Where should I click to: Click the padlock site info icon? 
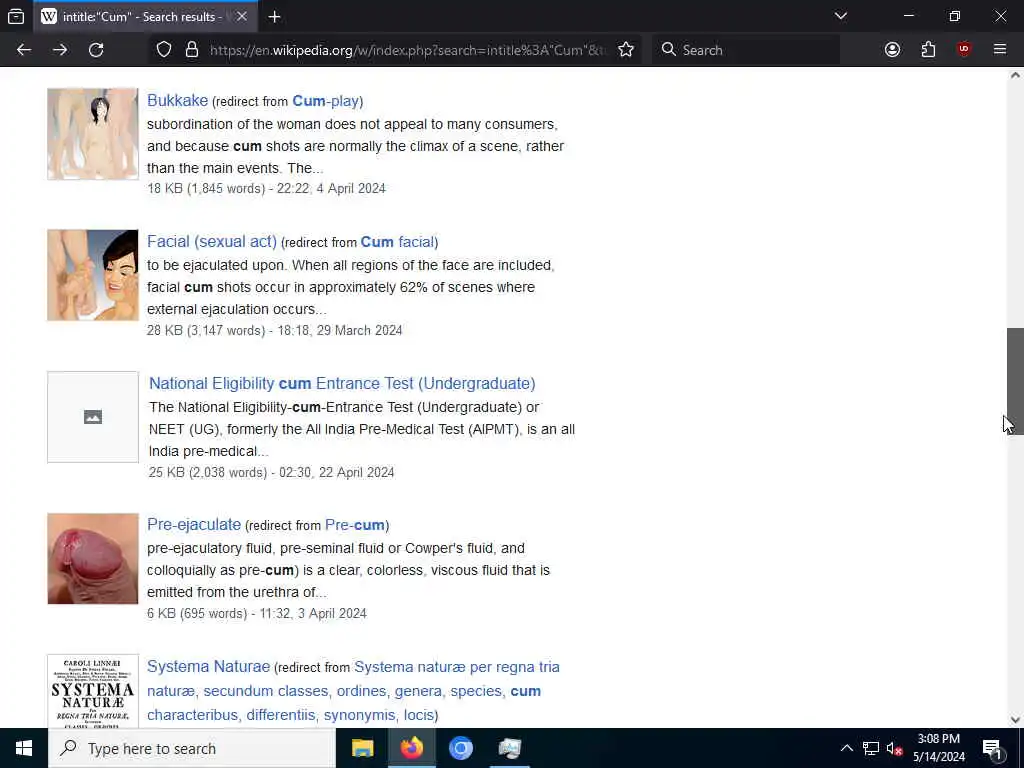click(191, 50)
